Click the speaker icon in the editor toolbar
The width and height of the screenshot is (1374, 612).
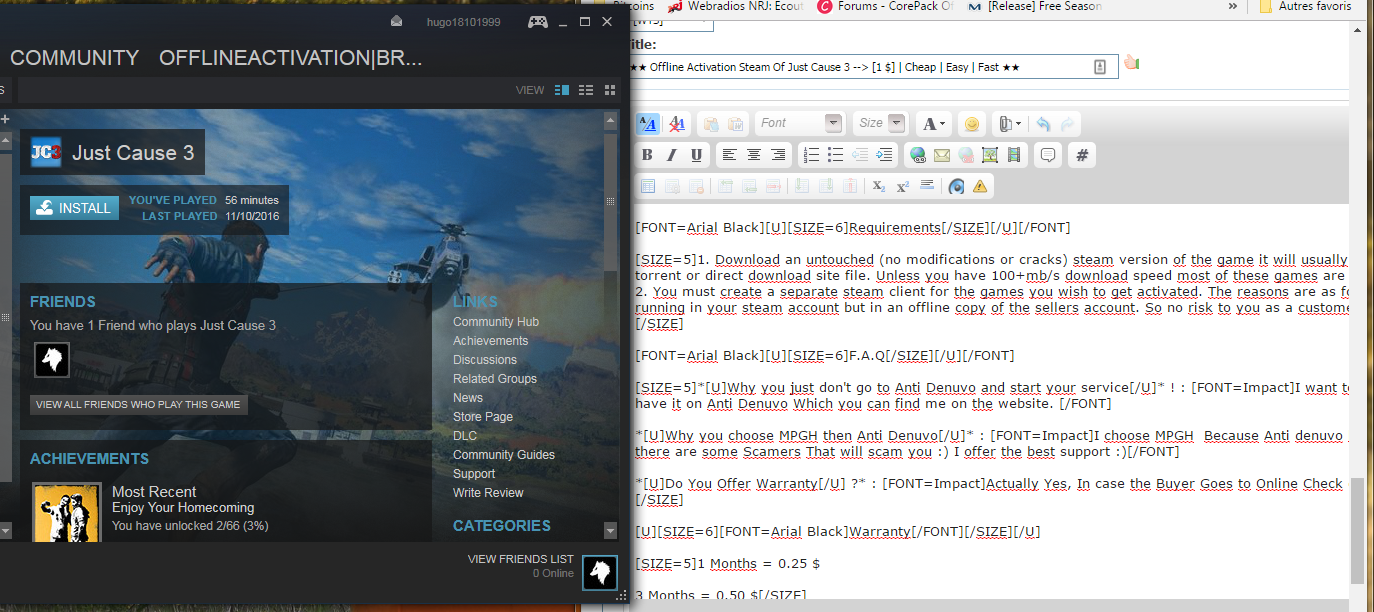coord(957,186)
